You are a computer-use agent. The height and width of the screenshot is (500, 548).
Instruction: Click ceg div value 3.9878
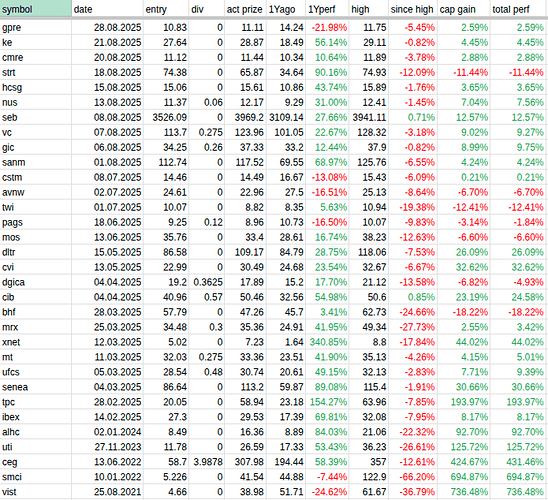tap(207, 462)
